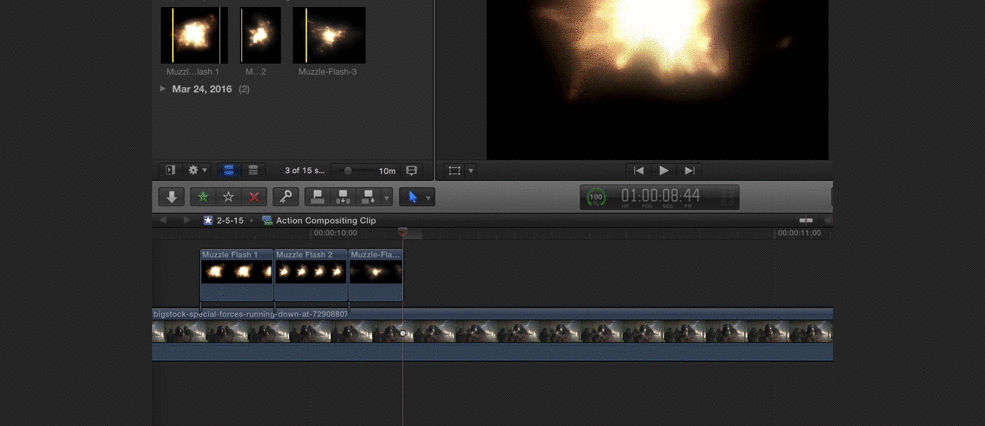
Task: Expand the Mar 24, 2016 group
Action: [x=163, y=89]
